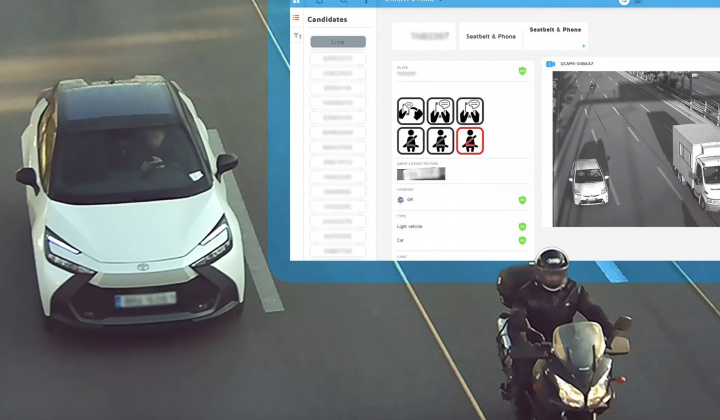The height and width of the screenshot is (420, 720).
Task: Click the Car type value
Action: [x=400, y=241]
